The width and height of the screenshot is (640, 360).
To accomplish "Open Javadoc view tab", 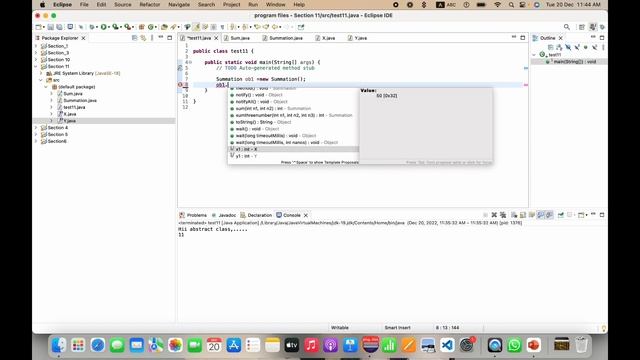I will [224, 215].
